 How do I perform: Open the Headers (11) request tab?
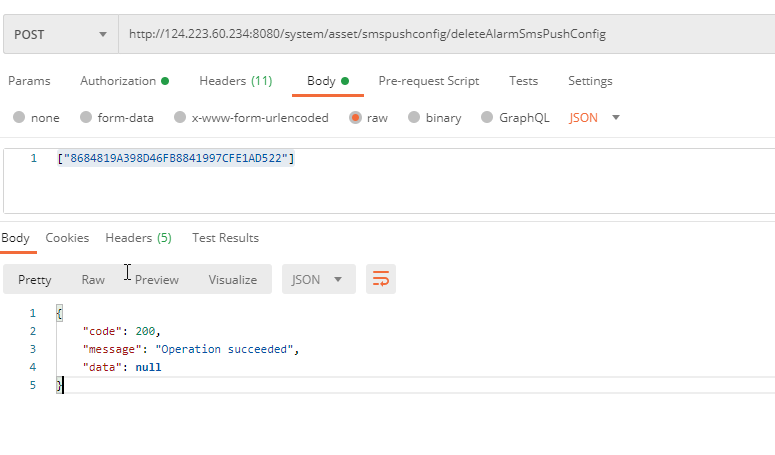pos(236,81)
